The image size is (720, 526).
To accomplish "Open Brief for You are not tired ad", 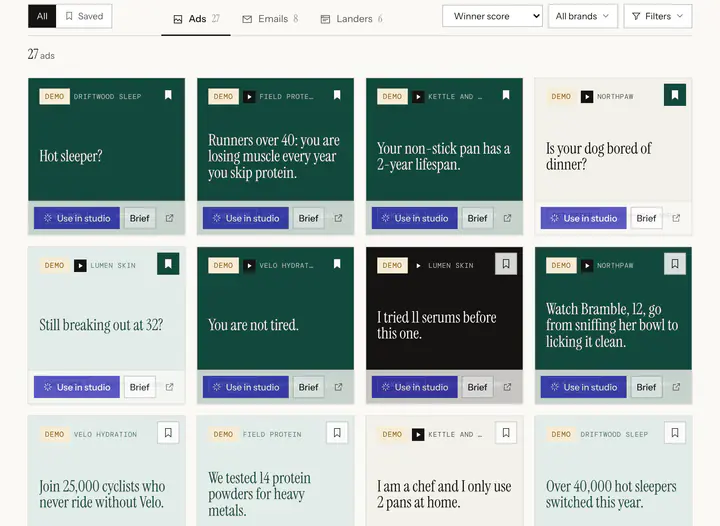I will (309, 387).
